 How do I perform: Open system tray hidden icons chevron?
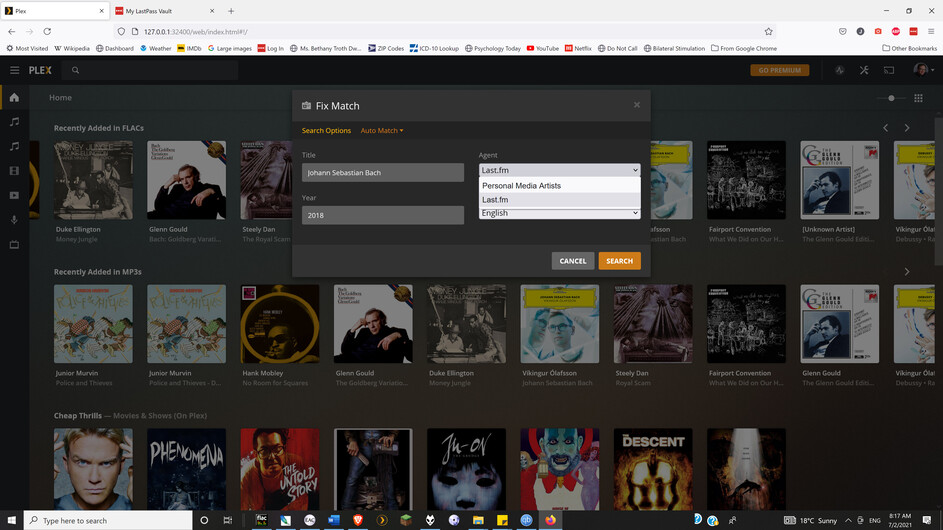[848, 520]
